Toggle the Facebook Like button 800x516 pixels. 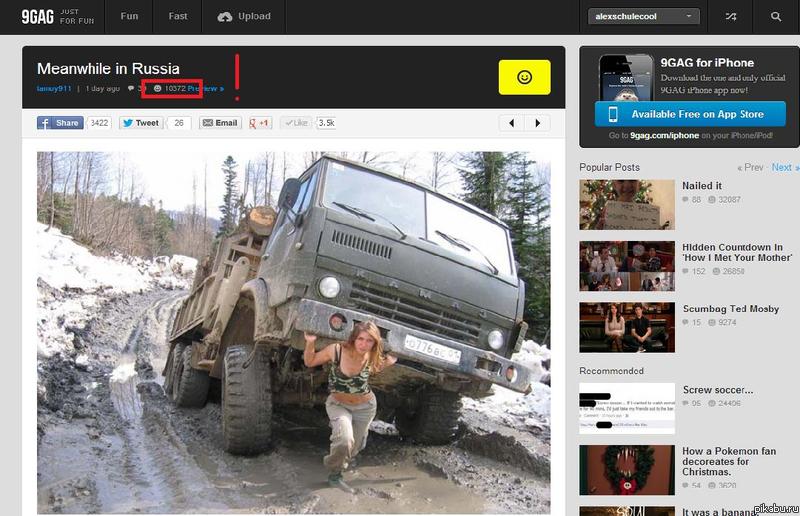296,123
